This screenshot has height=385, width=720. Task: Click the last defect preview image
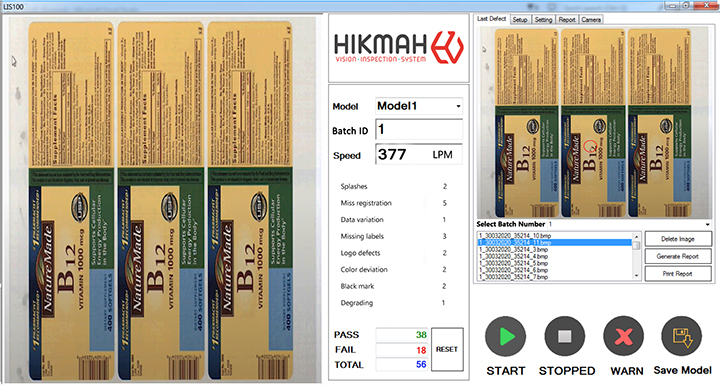(x=592, y=122)
